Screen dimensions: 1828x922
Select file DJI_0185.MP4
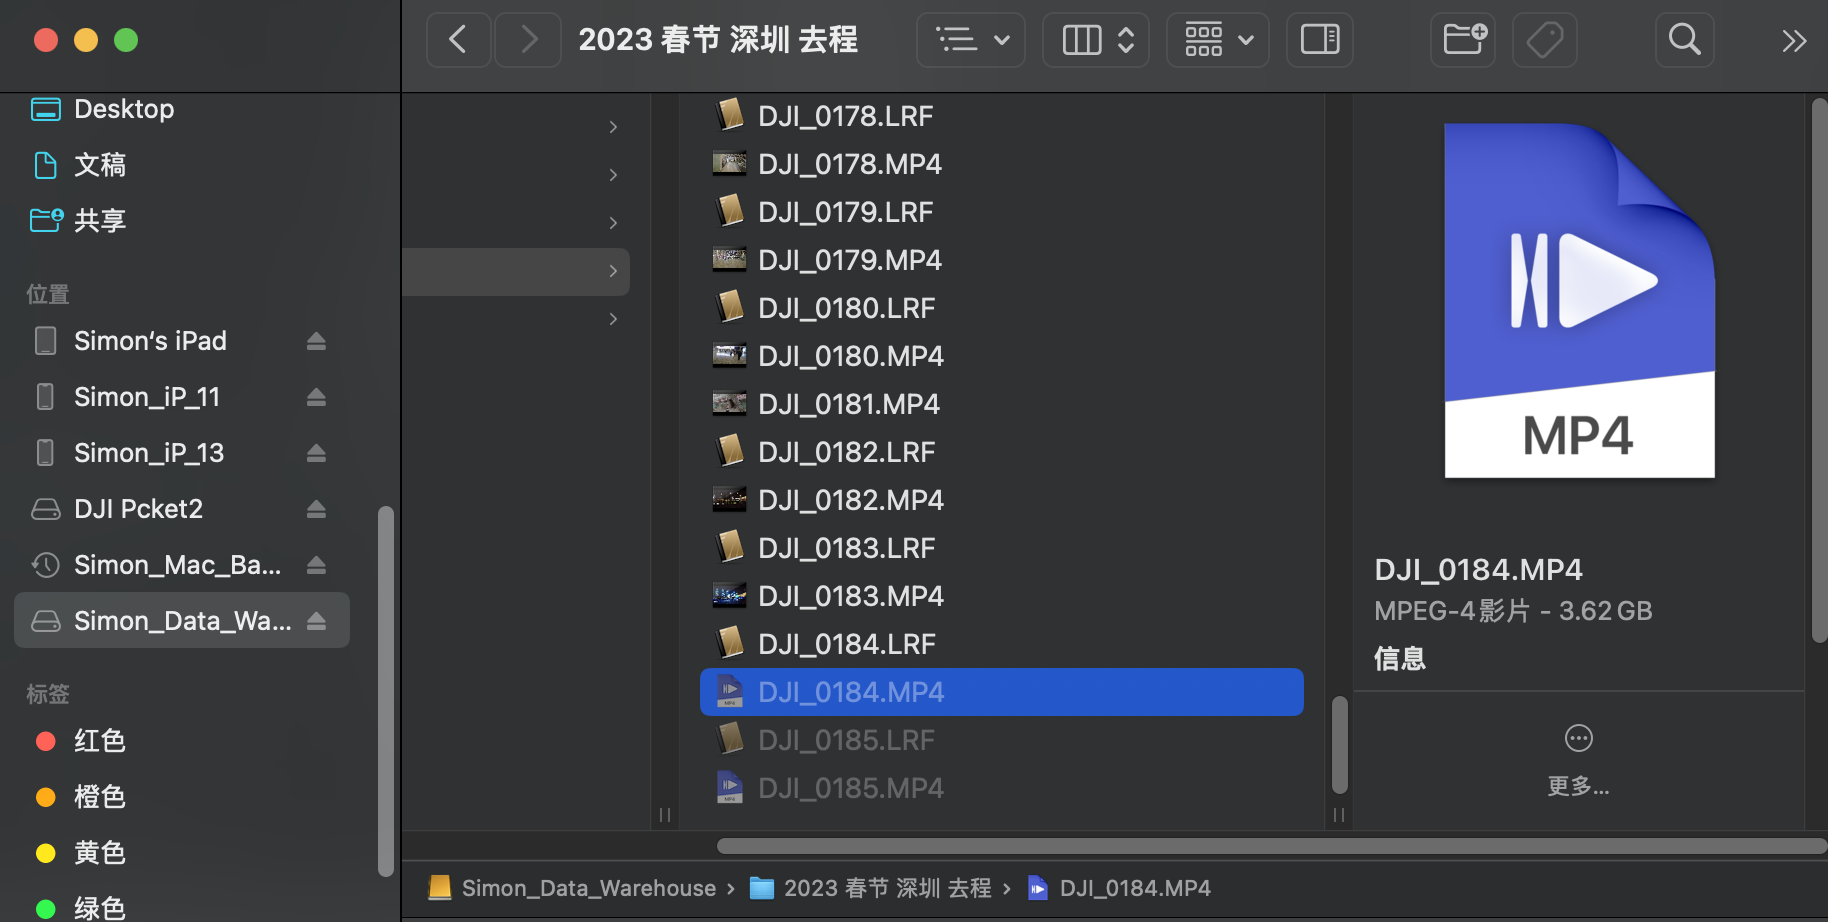(x=1002, y=788)
